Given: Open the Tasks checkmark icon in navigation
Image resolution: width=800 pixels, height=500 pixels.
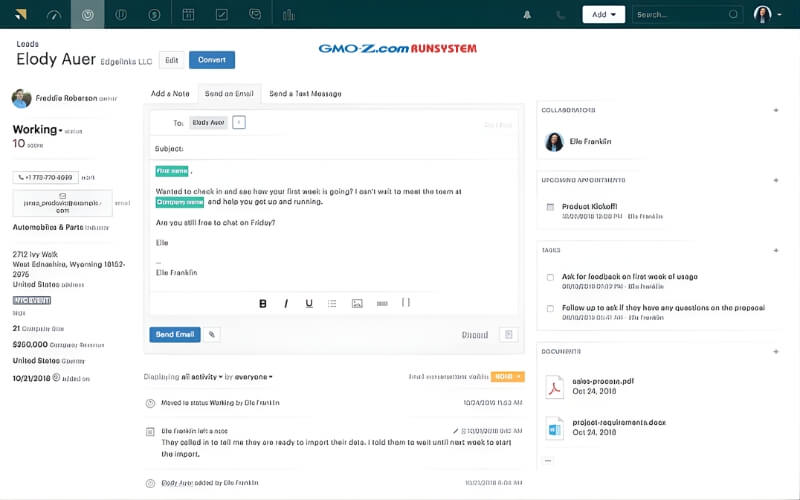Looking at the screenshot, I should click(221, 15).
